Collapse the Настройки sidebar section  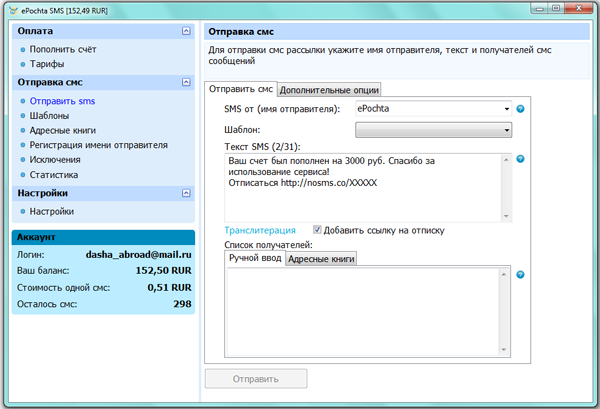tap(186, 193)
